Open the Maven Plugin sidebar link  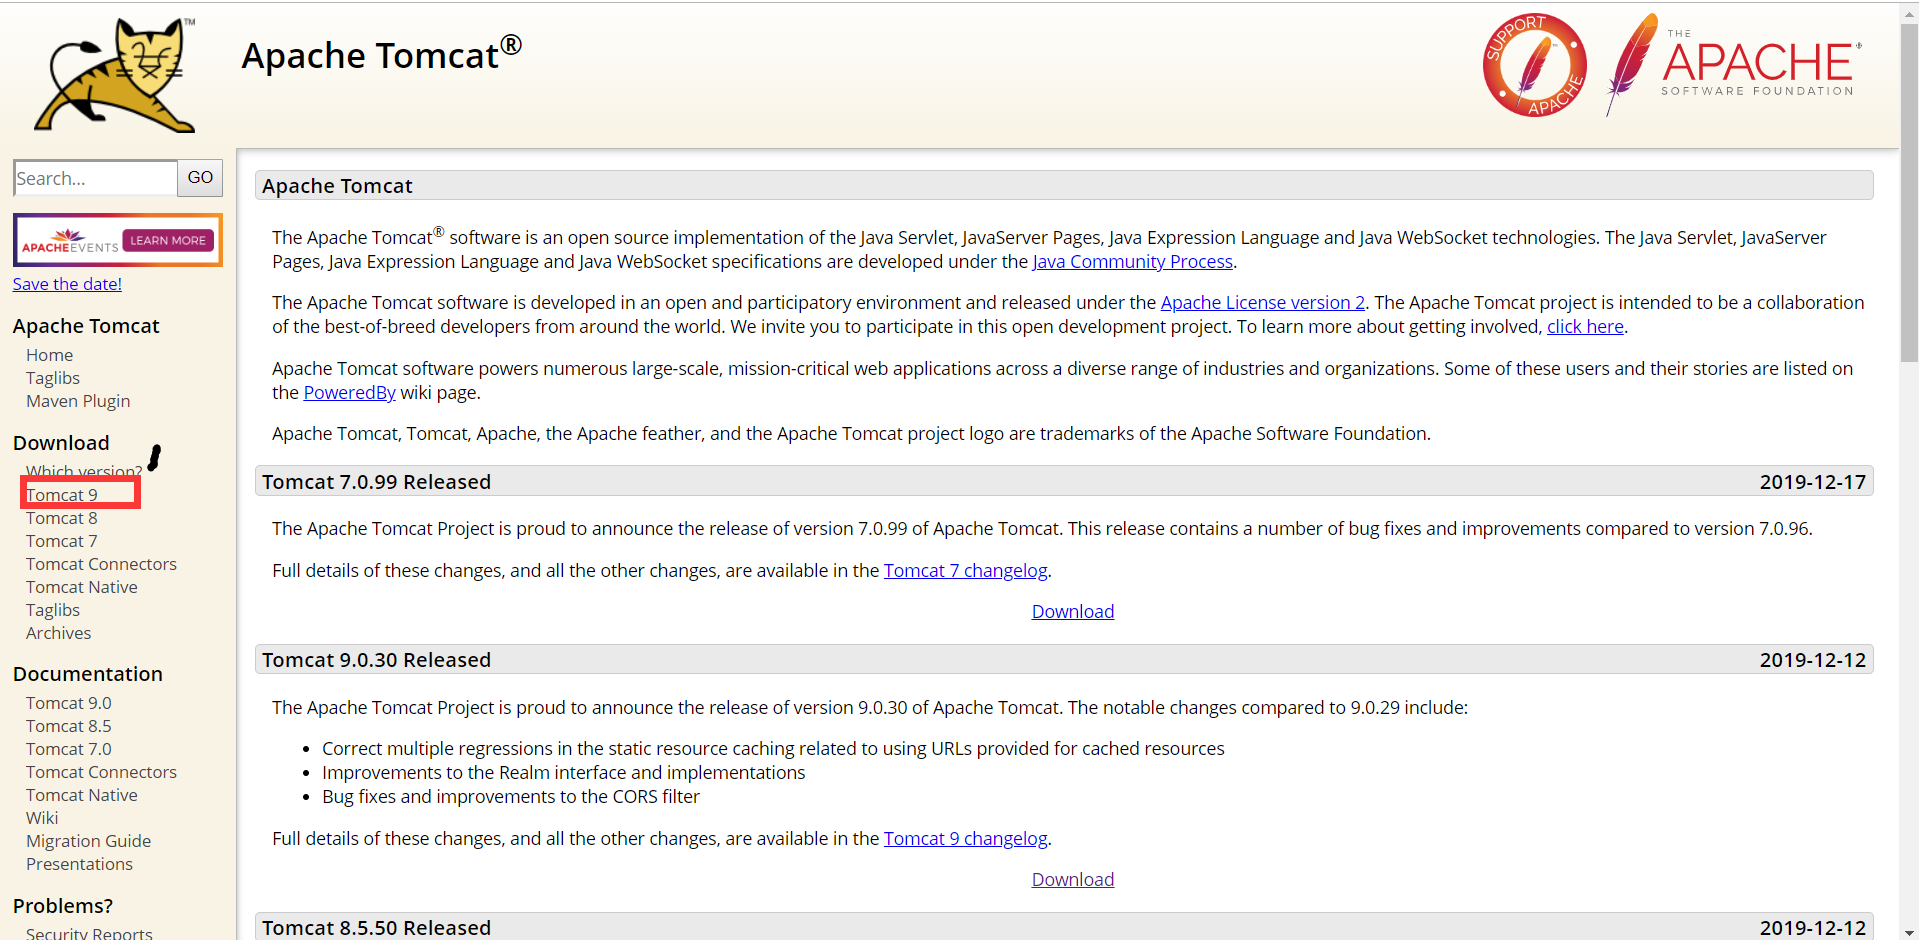click(78, 401)
